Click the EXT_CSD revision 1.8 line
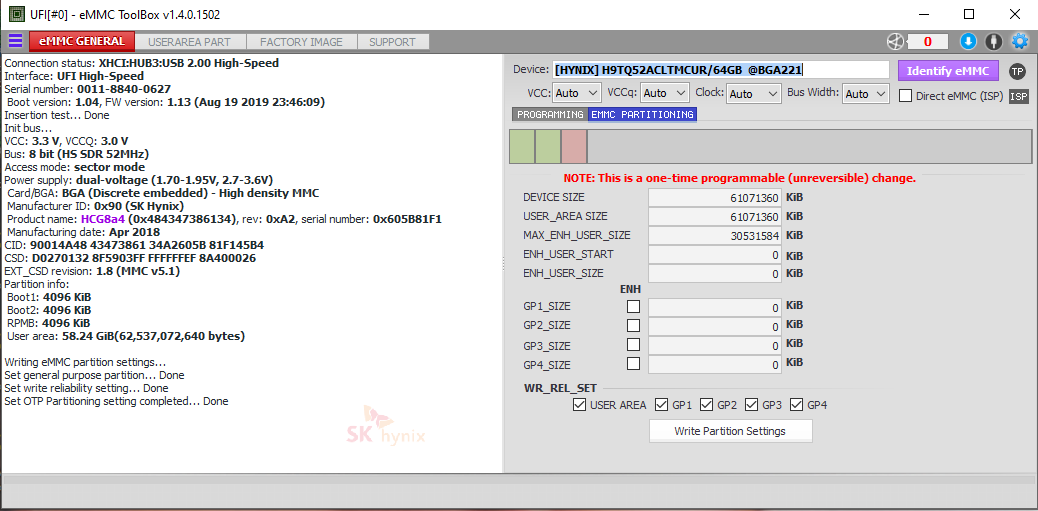The height and width of the screenshot is (511, 1038). point(91,271)
